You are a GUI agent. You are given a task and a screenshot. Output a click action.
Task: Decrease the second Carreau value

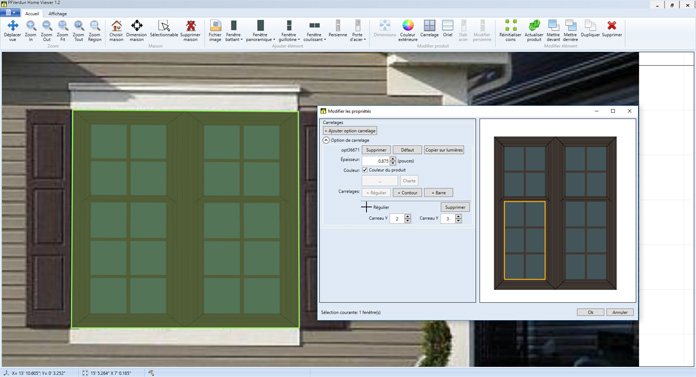(458, 221)
